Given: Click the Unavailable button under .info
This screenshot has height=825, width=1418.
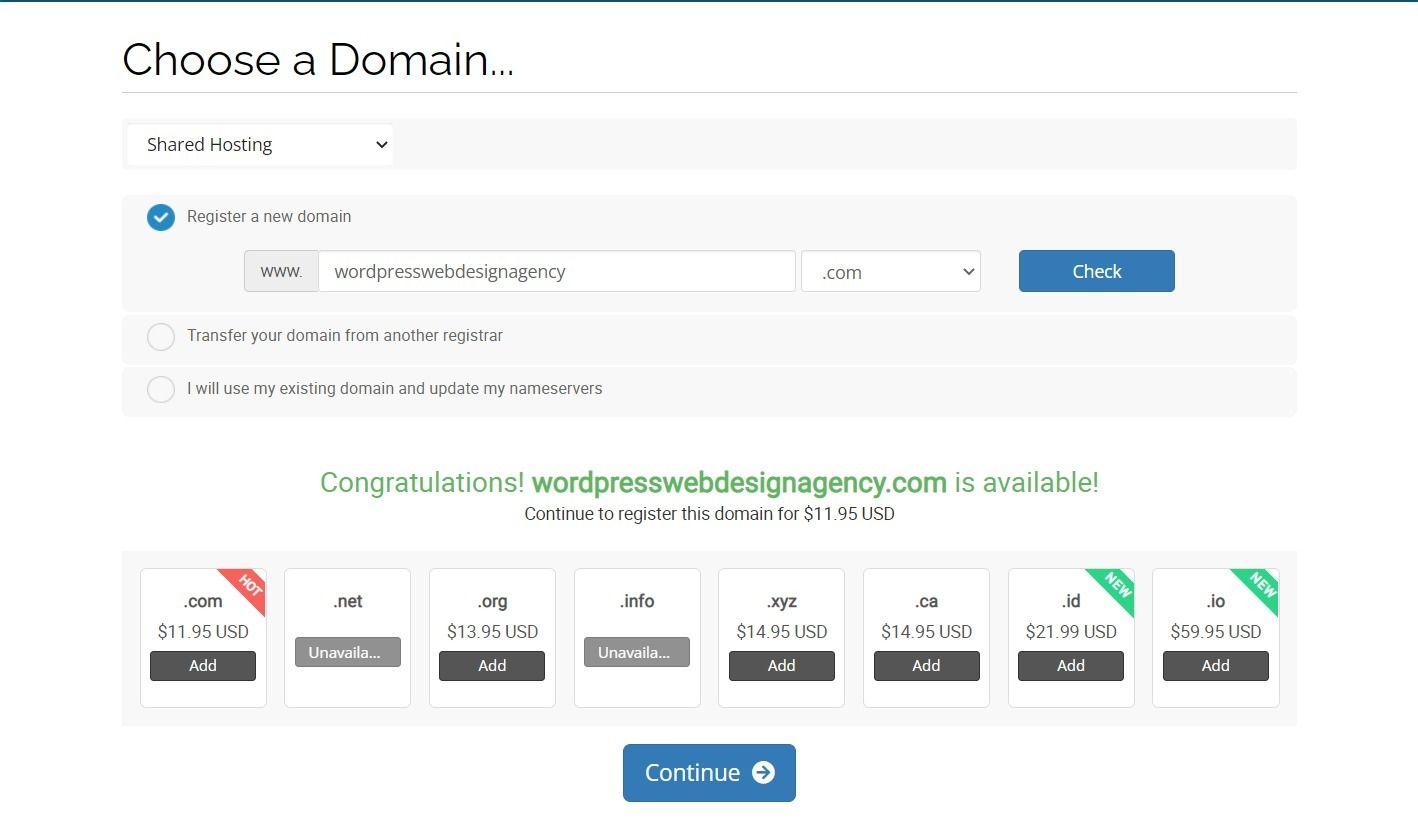Looking at the screenshot, I should point(637,652).
